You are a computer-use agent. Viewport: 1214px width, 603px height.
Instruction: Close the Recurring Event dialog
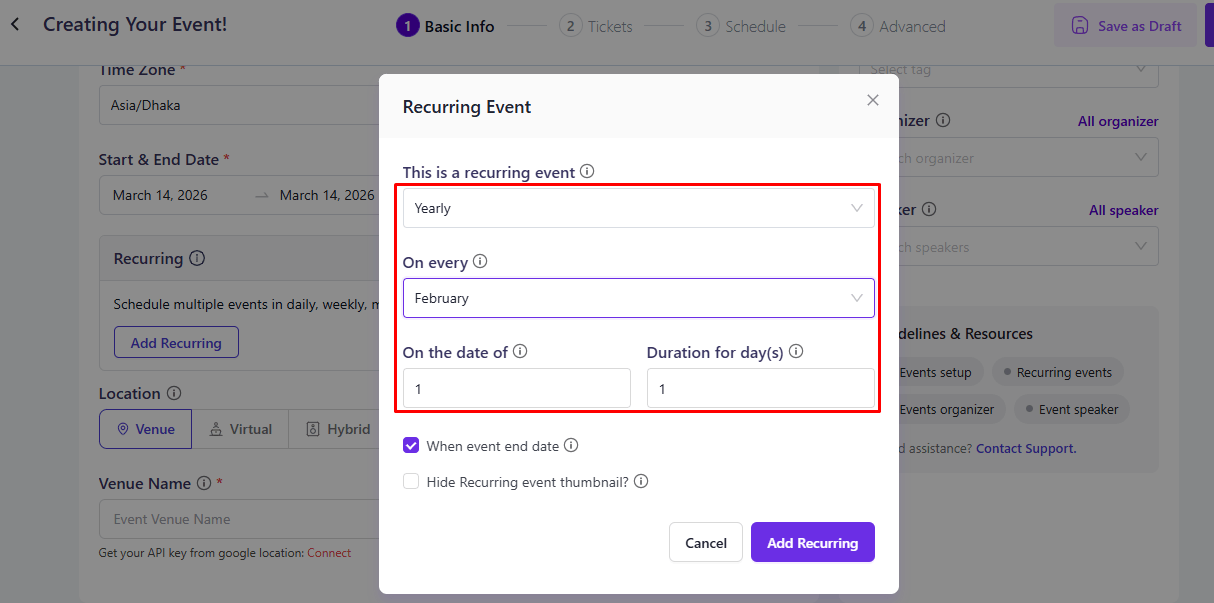point(872,100)
